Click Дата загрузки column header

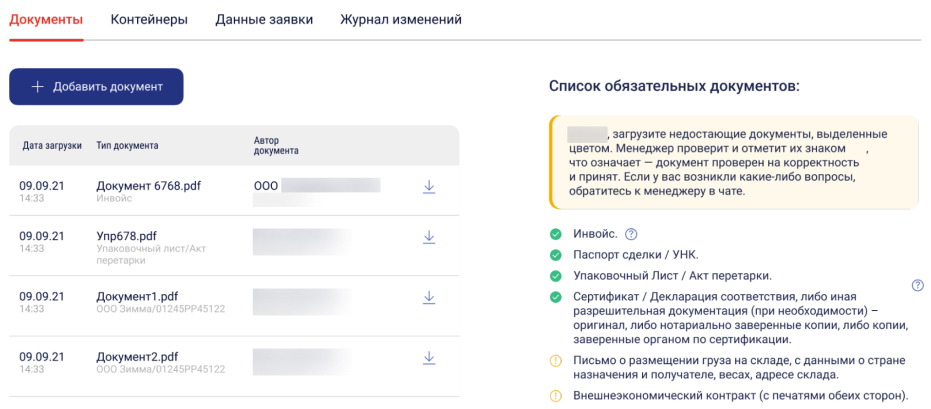tap(52, 145)
